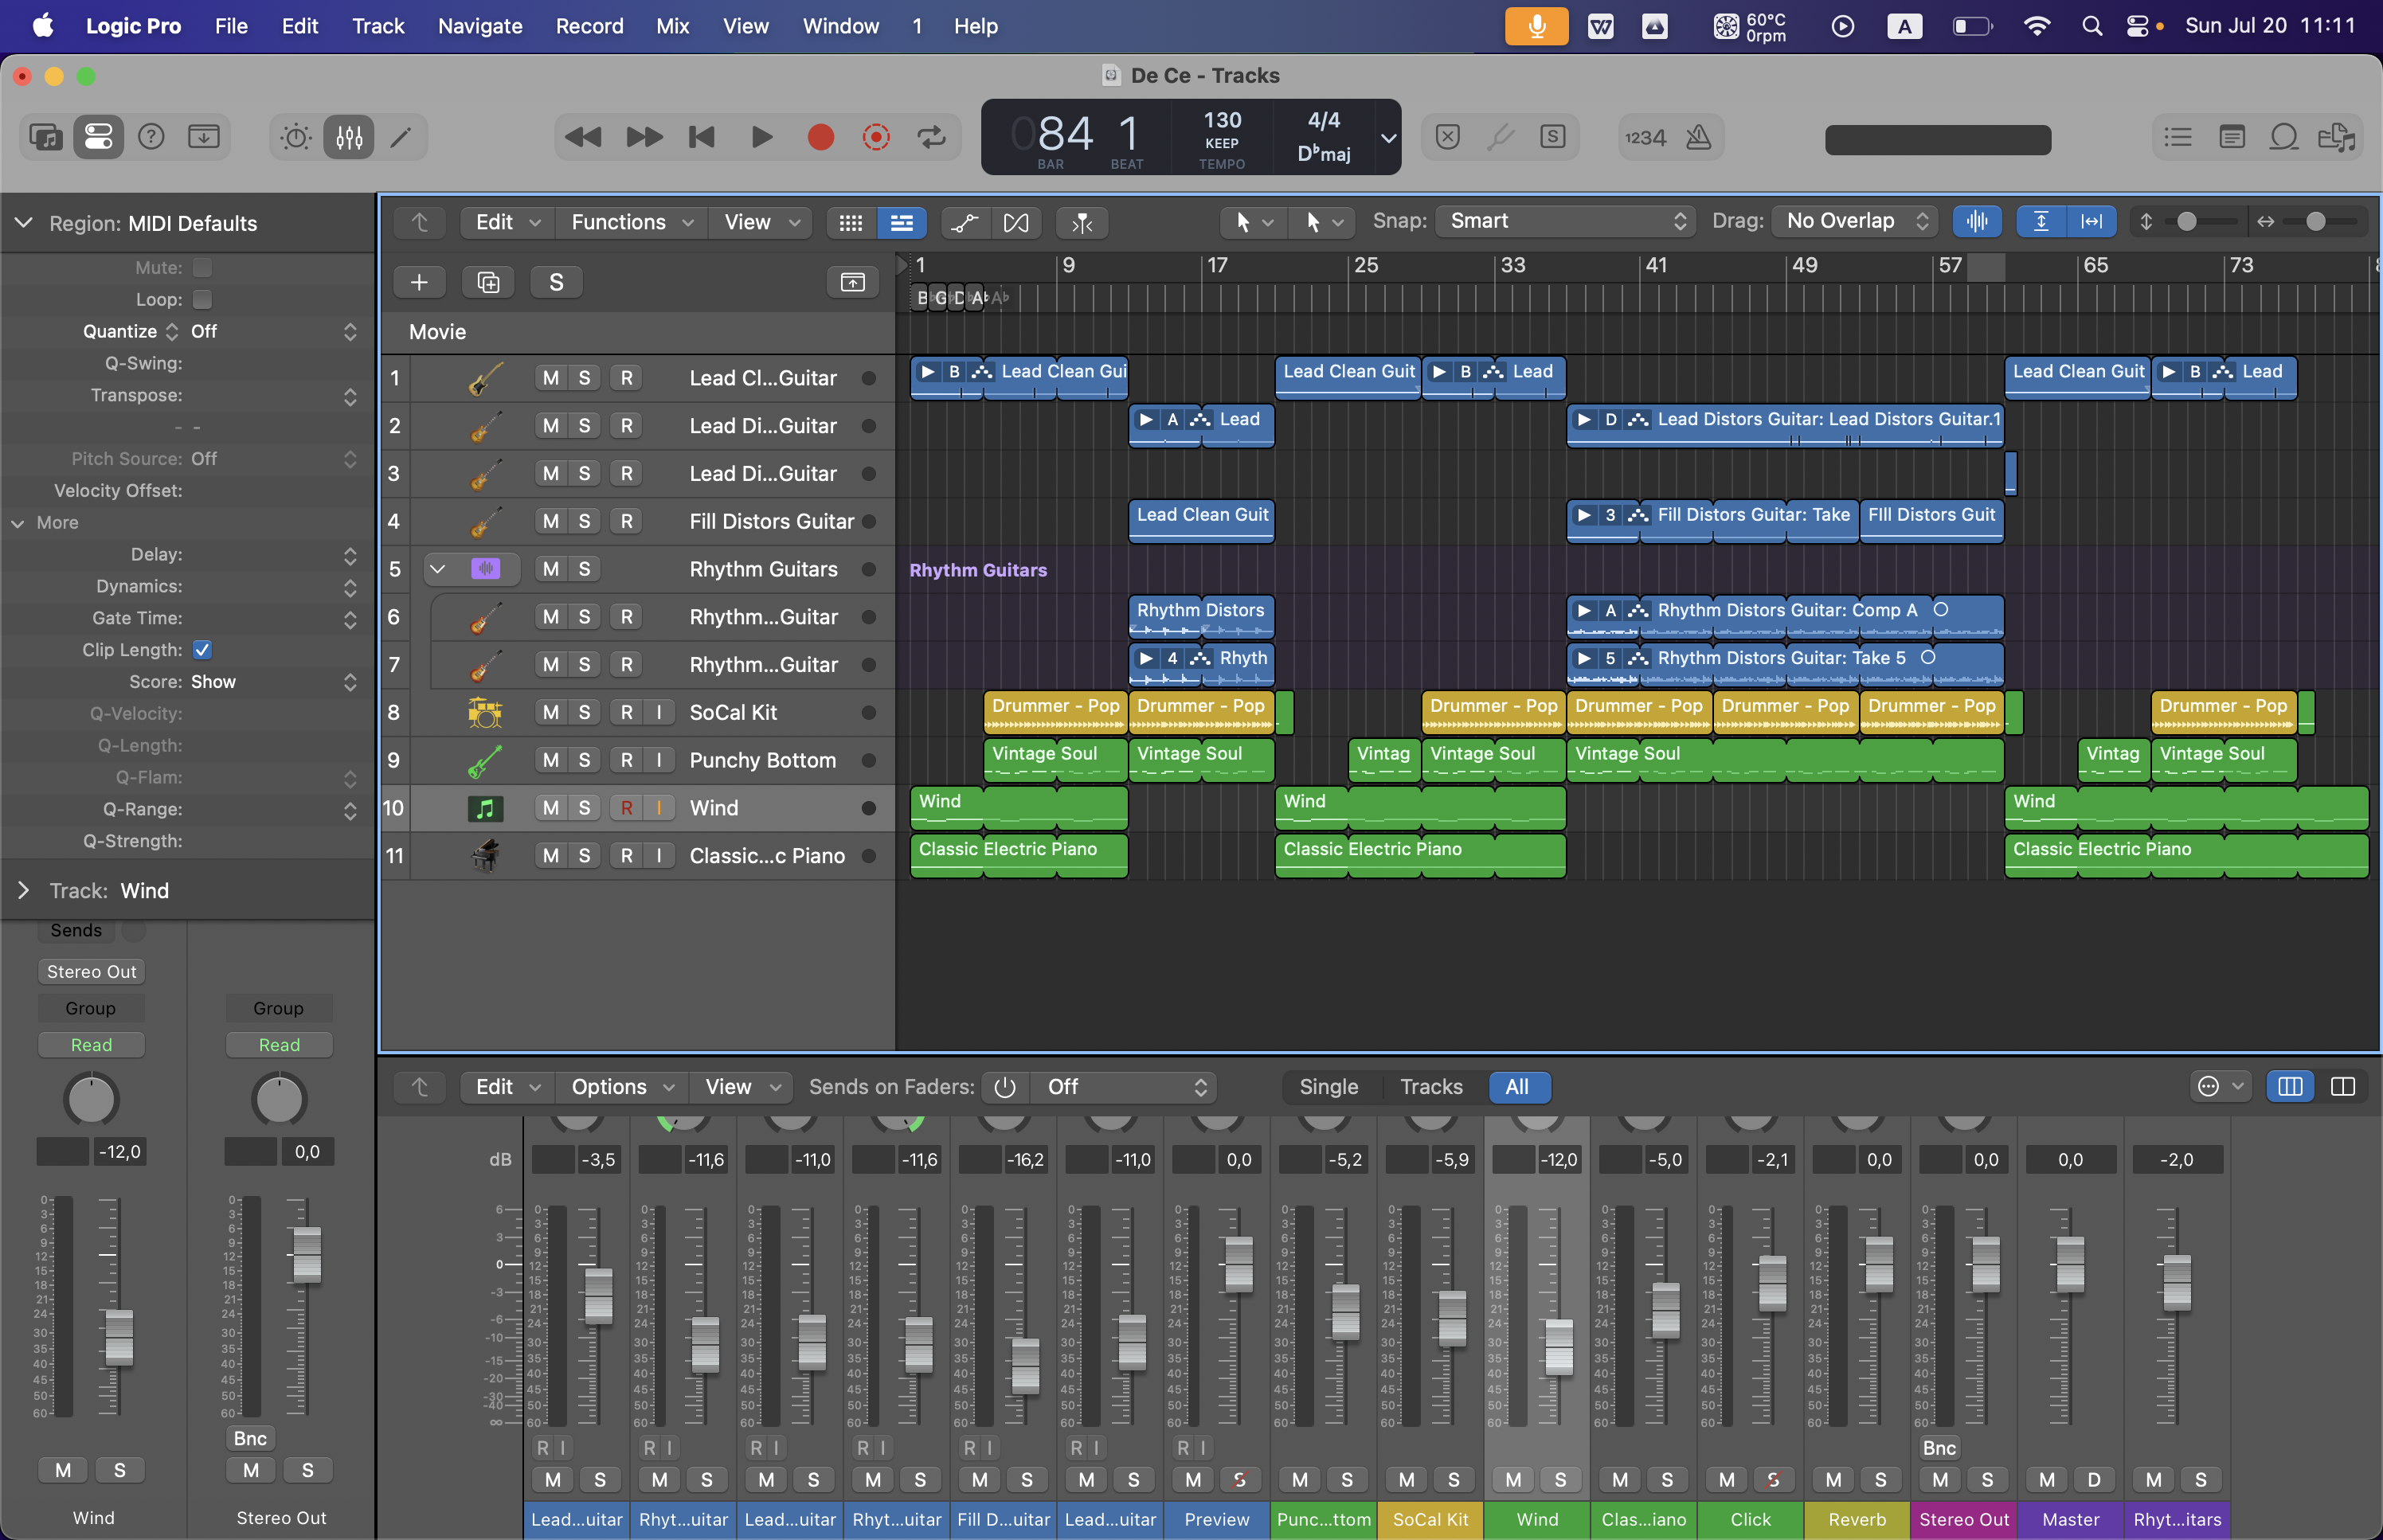
Task: Switch to grid view button in tracks area
Action: point(851,223)
